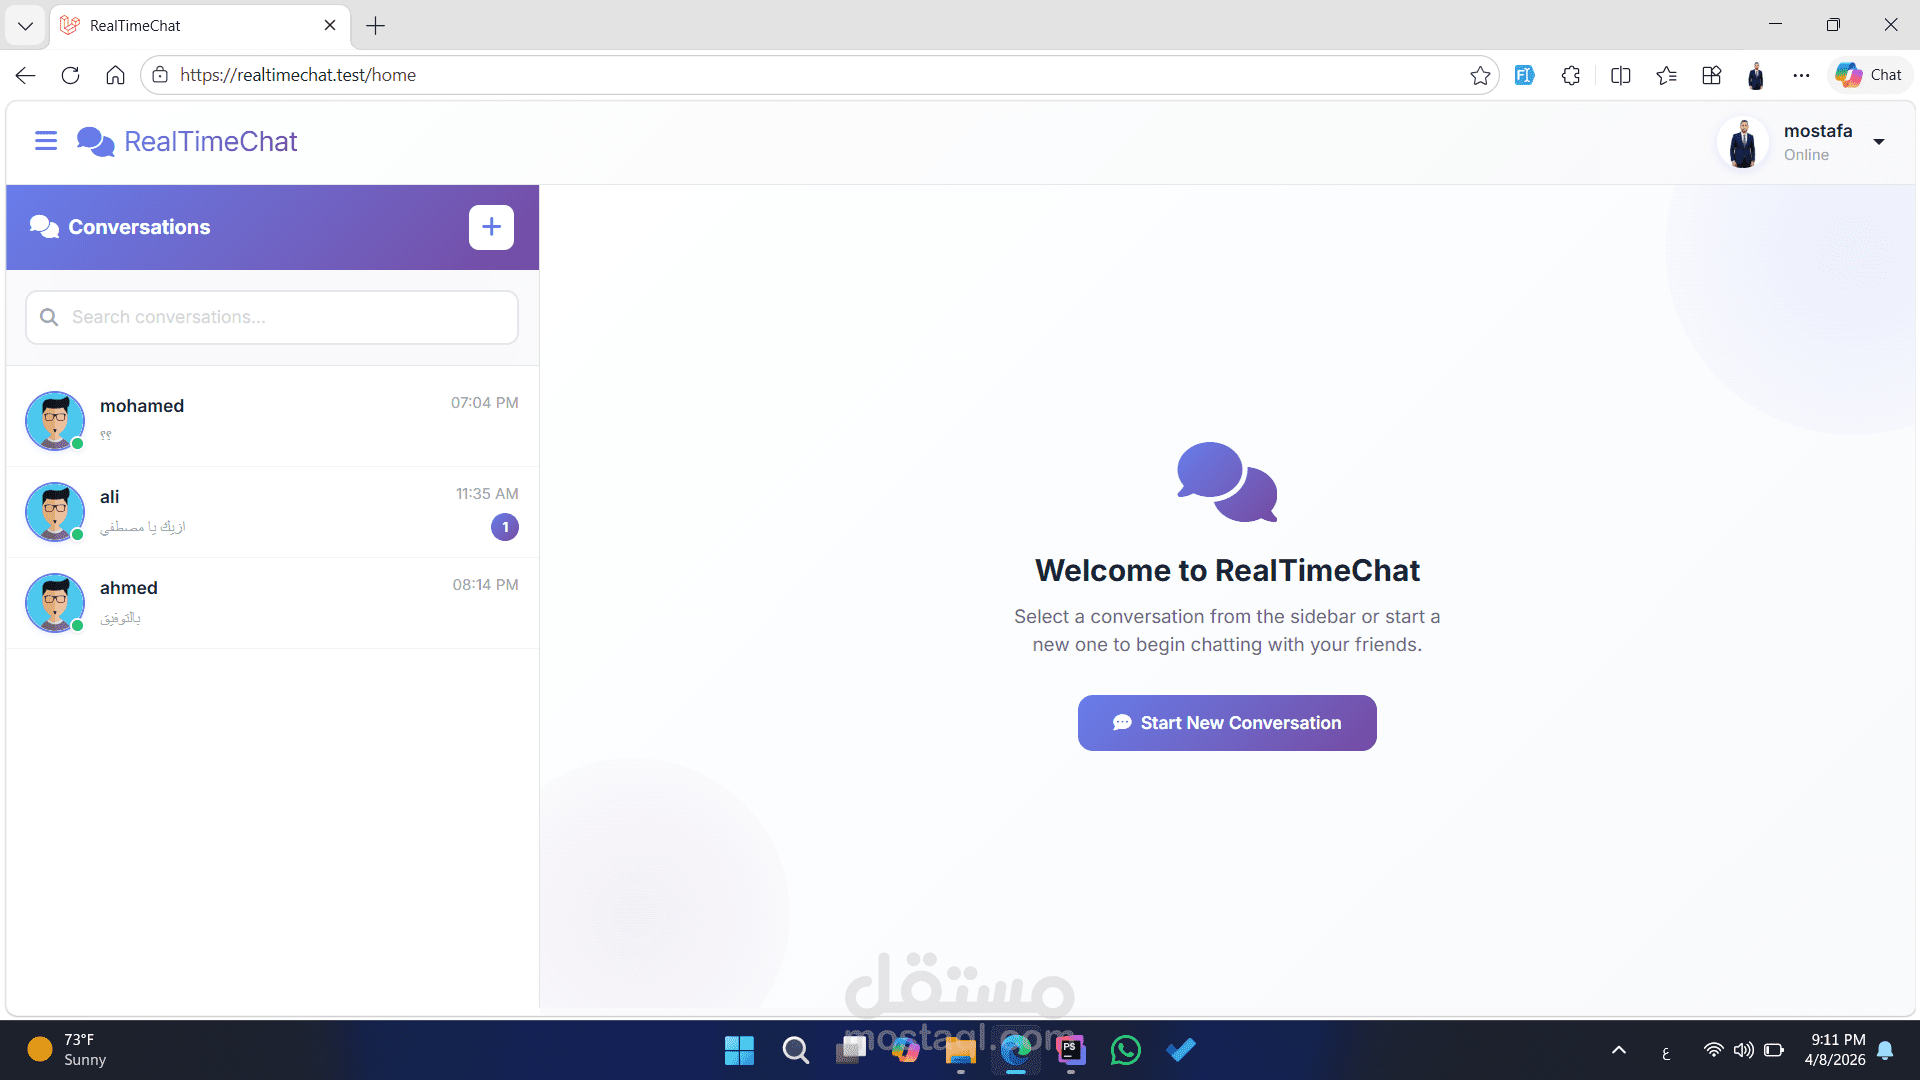The width and height of the screenshot is (1920, 1080).
Task: Expand hidden system tray icons
Action: [1618, 1050]
